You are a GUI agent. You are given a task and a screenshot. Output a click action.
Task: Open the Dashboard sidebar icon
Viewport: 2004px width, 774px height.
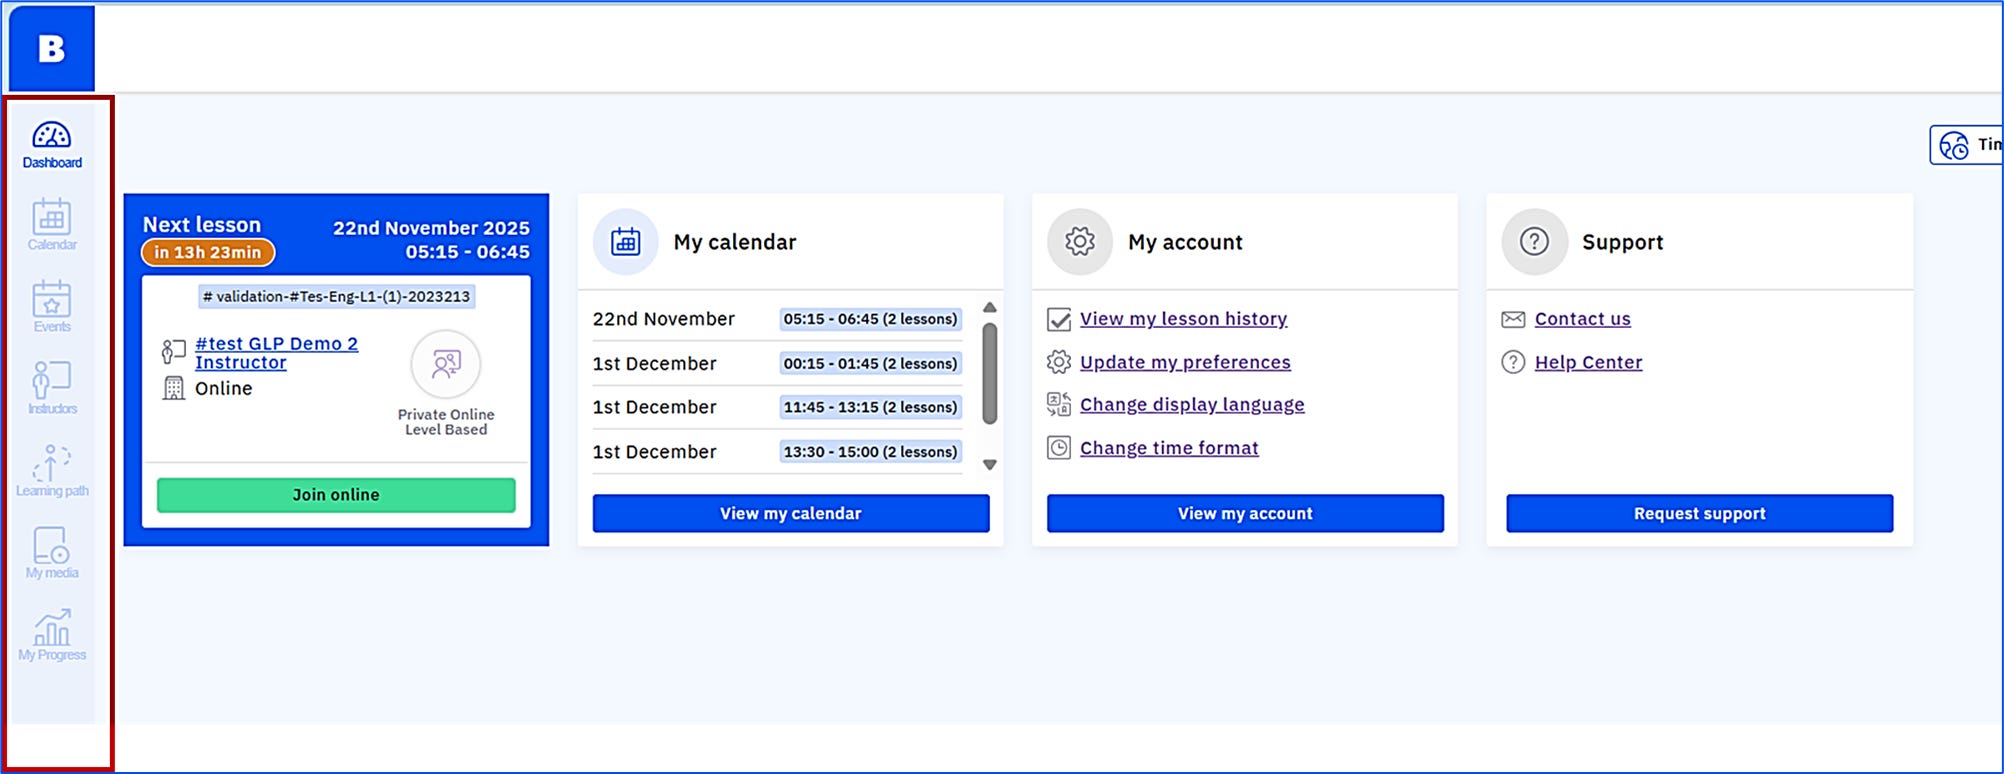(52, 144)
